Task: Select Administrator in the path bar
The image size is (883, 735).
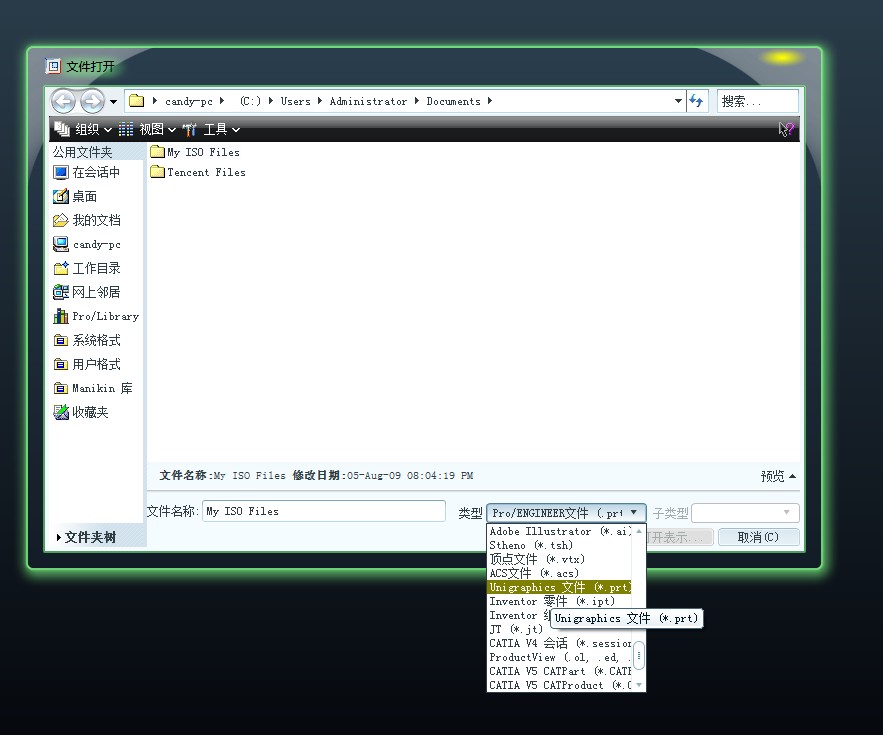Action: tap(368, 101)
